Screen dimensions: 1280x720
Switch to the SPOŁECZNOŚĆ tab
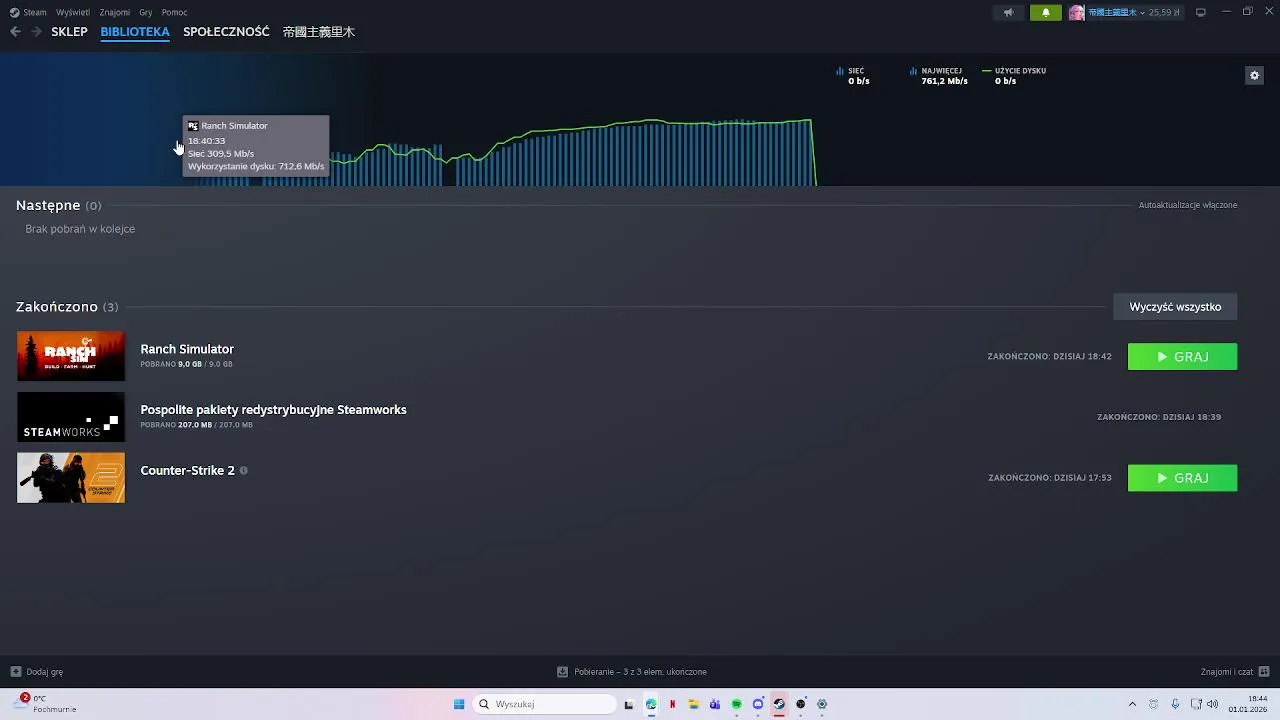click(226, 32)
